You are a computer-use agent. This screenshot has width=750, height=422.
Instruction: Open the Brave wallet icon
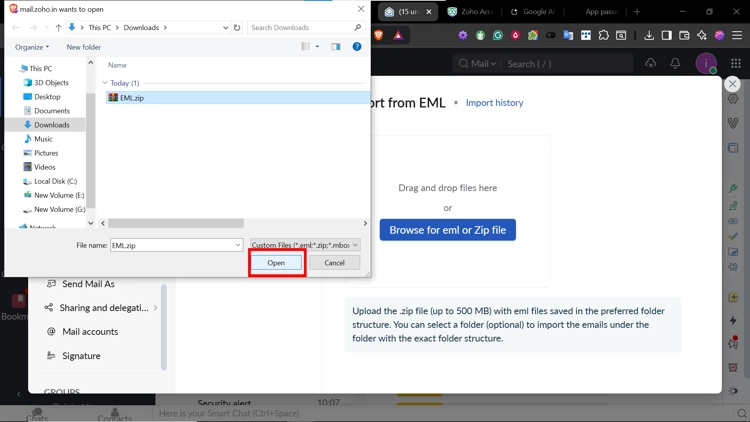pyautogui.click(x=684, y=35)
